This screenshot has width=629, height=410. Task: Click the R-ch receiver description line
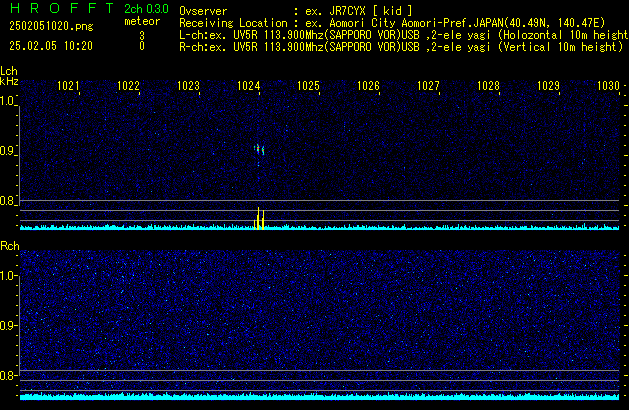[x=401, y=47]
